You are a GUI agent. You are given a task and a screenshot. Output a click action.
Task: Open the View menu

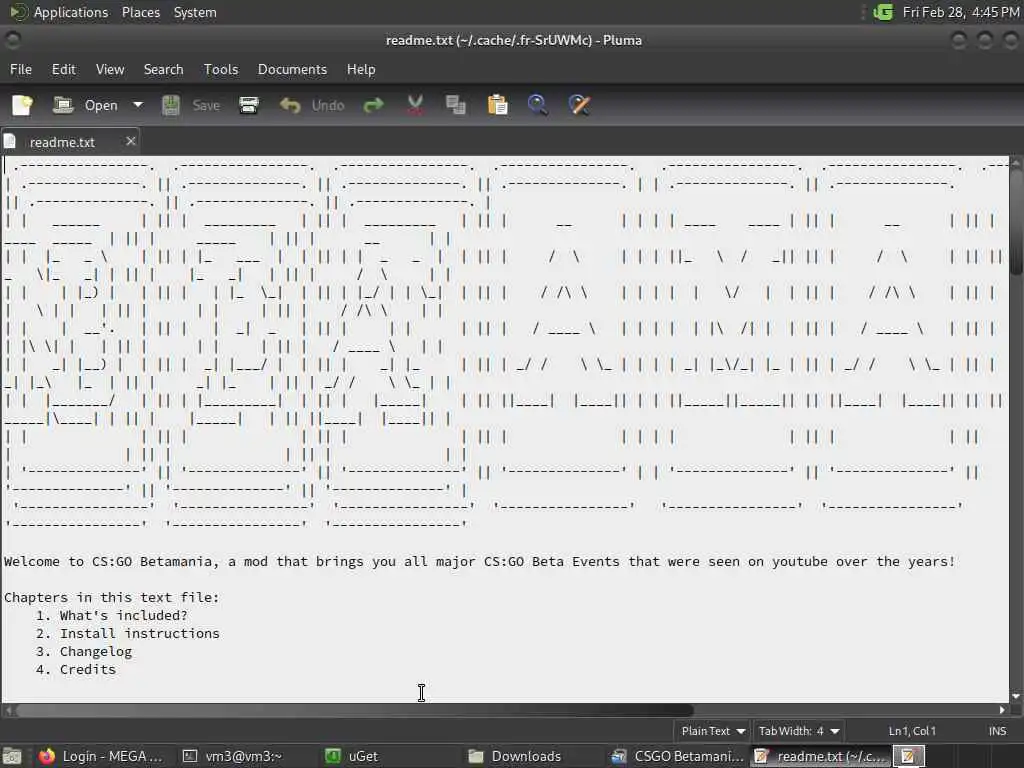[x=110, y=69]
